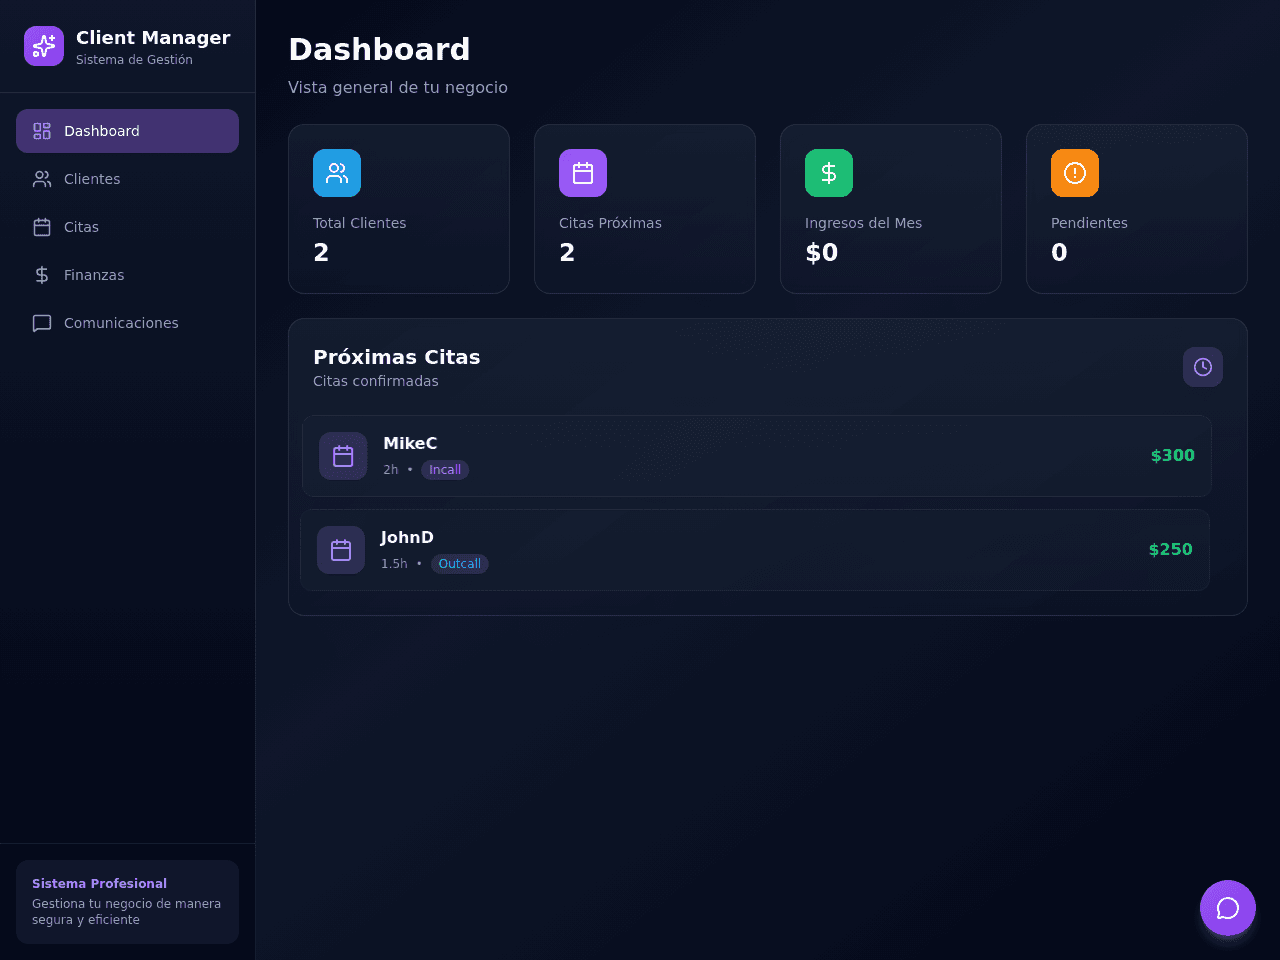Click the blue Total Clientes users icon
The width and height of the screenshot is (1280, 960).
[337, 173]
